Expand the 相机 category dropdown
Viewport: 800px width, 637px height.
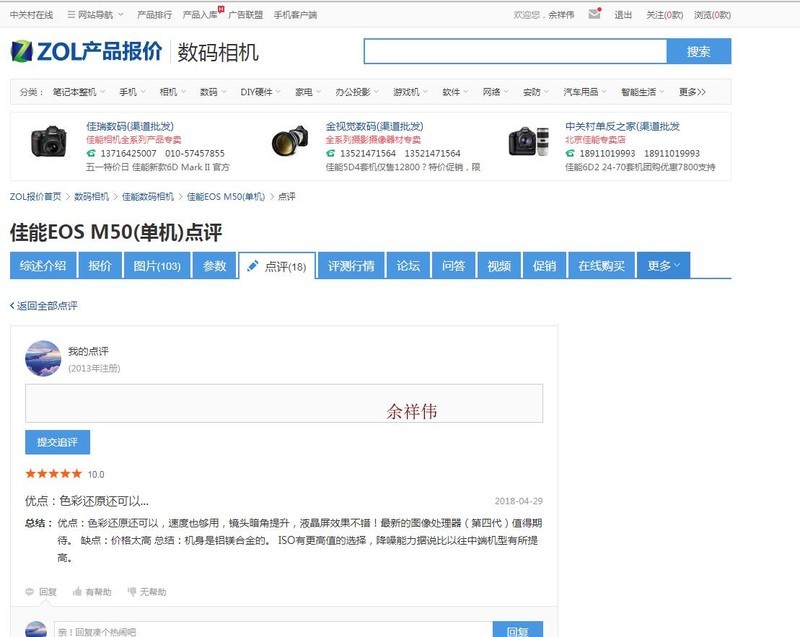(172, 92)
